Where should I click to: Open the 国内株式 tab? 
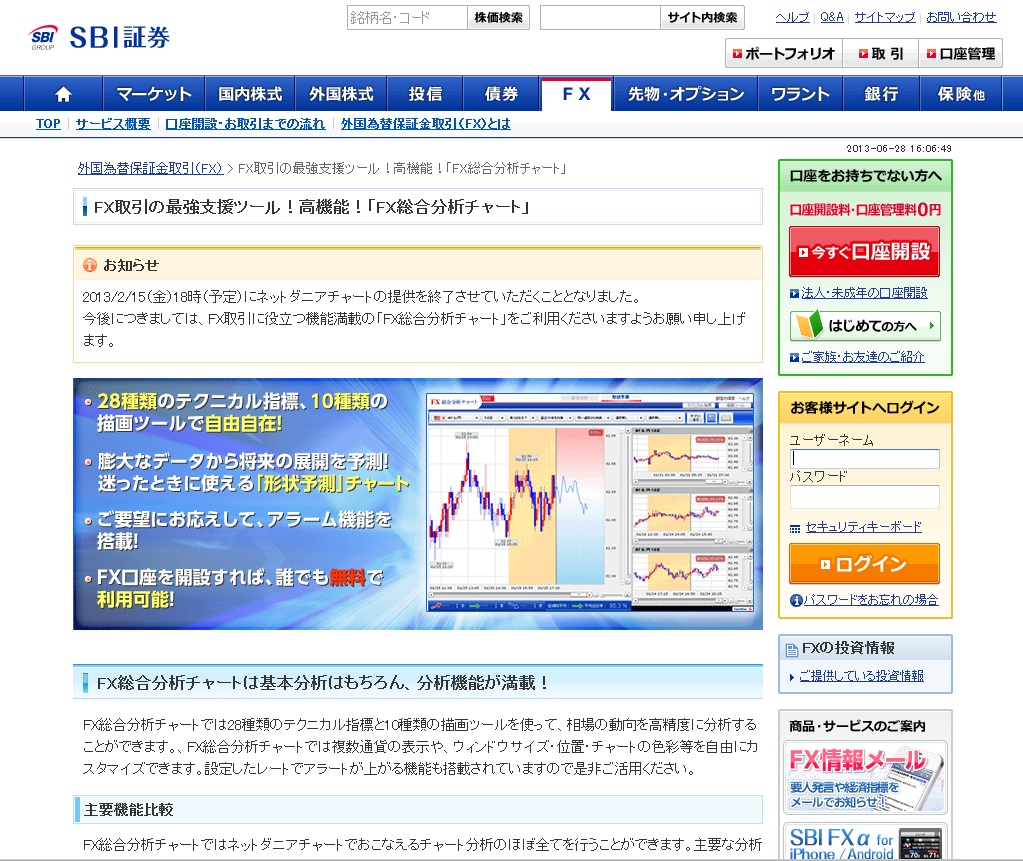coord(250,94)
